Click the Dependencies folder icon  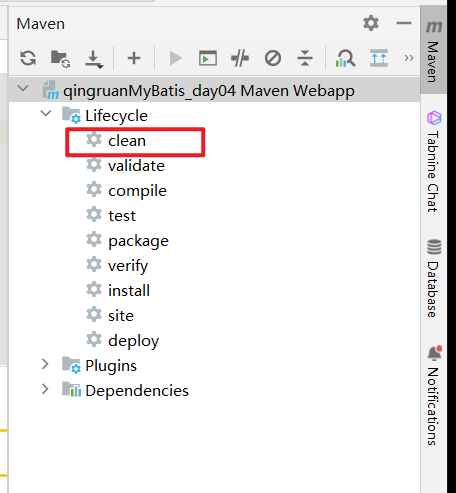[x=71, y=389]
